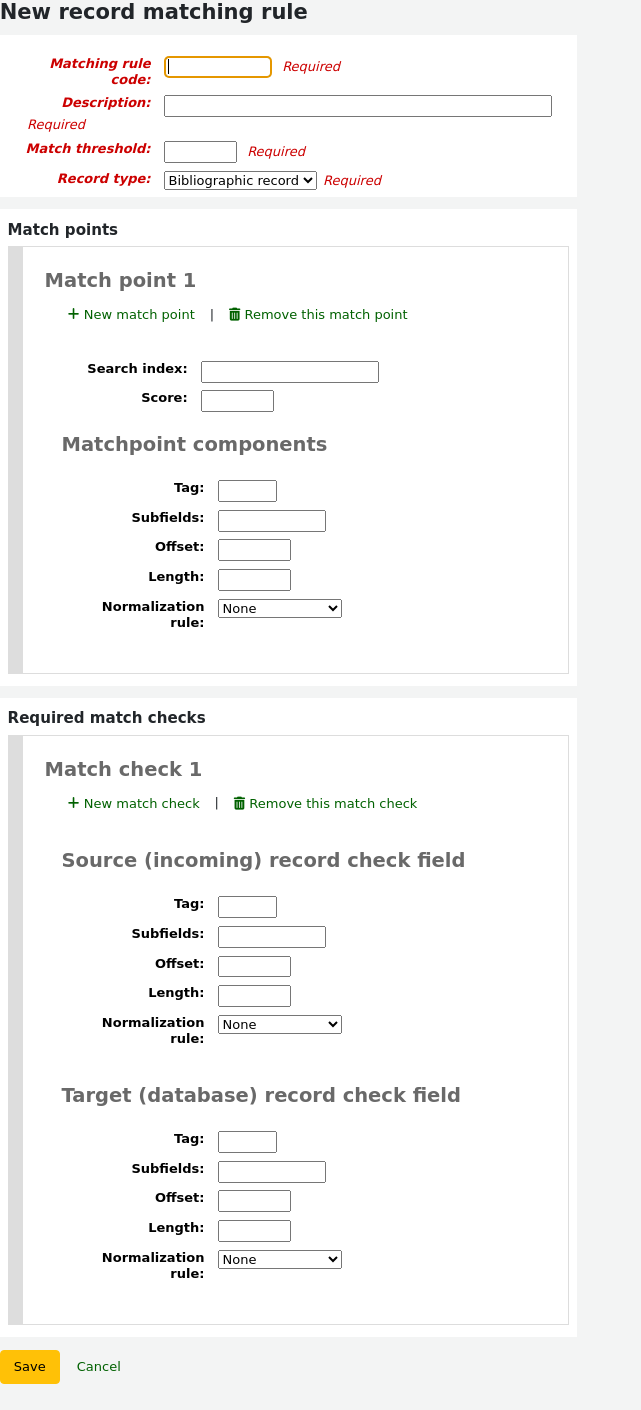Image resolution: width=641 pixels, height=1410 pixels.
Task: Click the Tag field under Matchpoint components
Action: click(246, 490)
